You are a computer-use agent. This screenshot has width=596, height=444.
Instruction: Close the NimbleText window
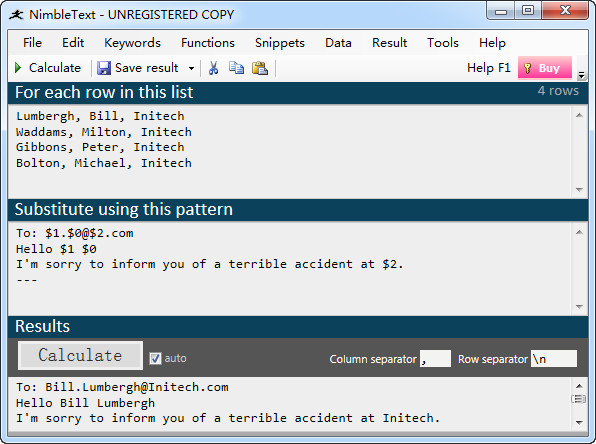coord(565,11)
